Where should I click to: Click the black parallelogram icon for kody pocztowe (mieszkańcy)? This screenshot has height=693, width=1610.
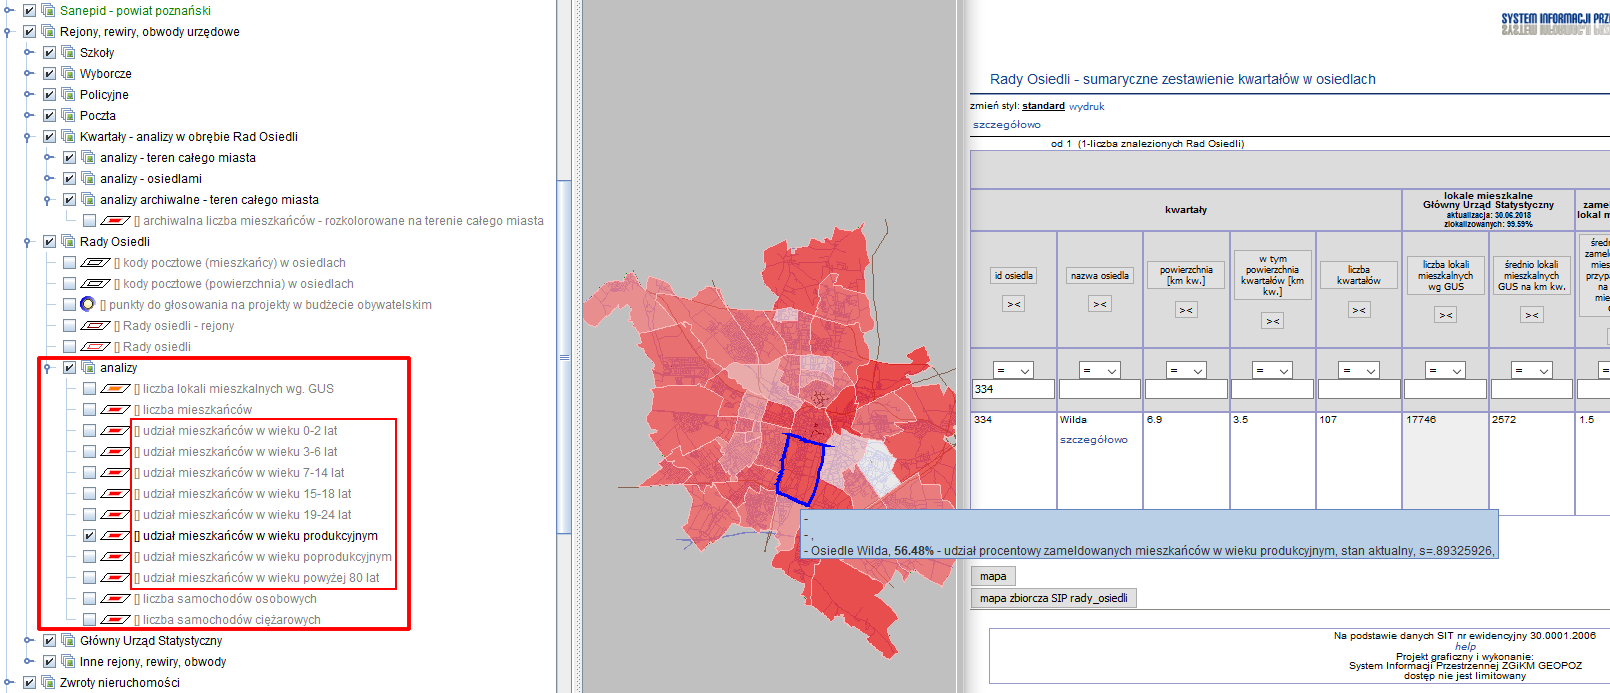(95, 263)
